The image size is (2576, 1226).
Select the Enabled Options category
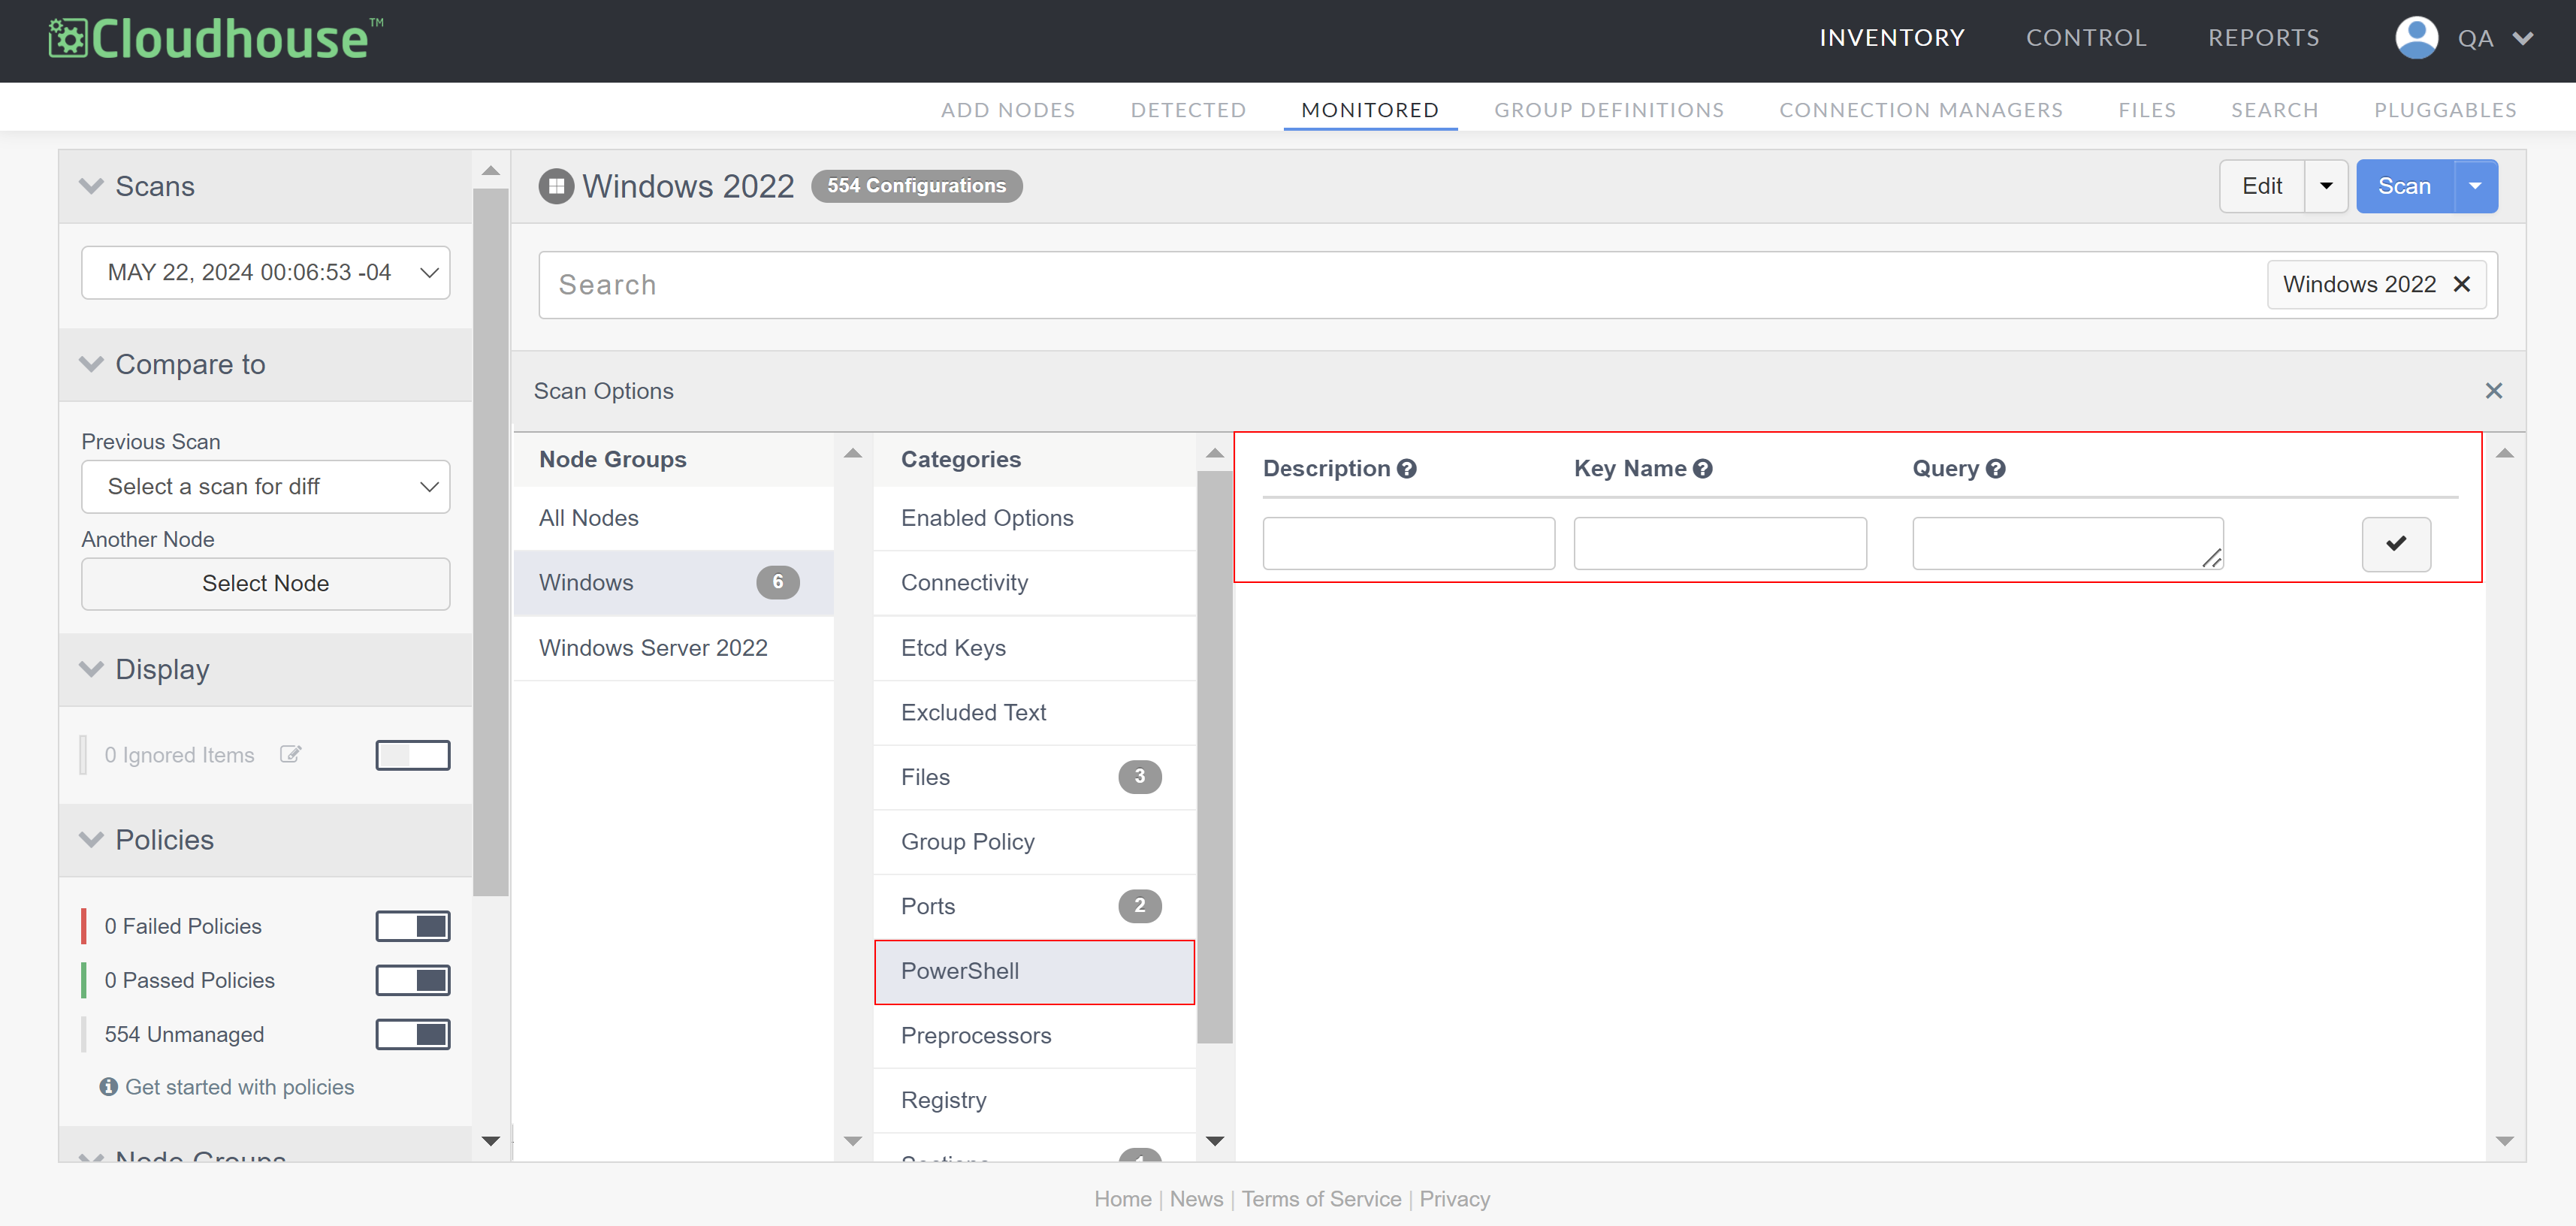(1035, 518)
